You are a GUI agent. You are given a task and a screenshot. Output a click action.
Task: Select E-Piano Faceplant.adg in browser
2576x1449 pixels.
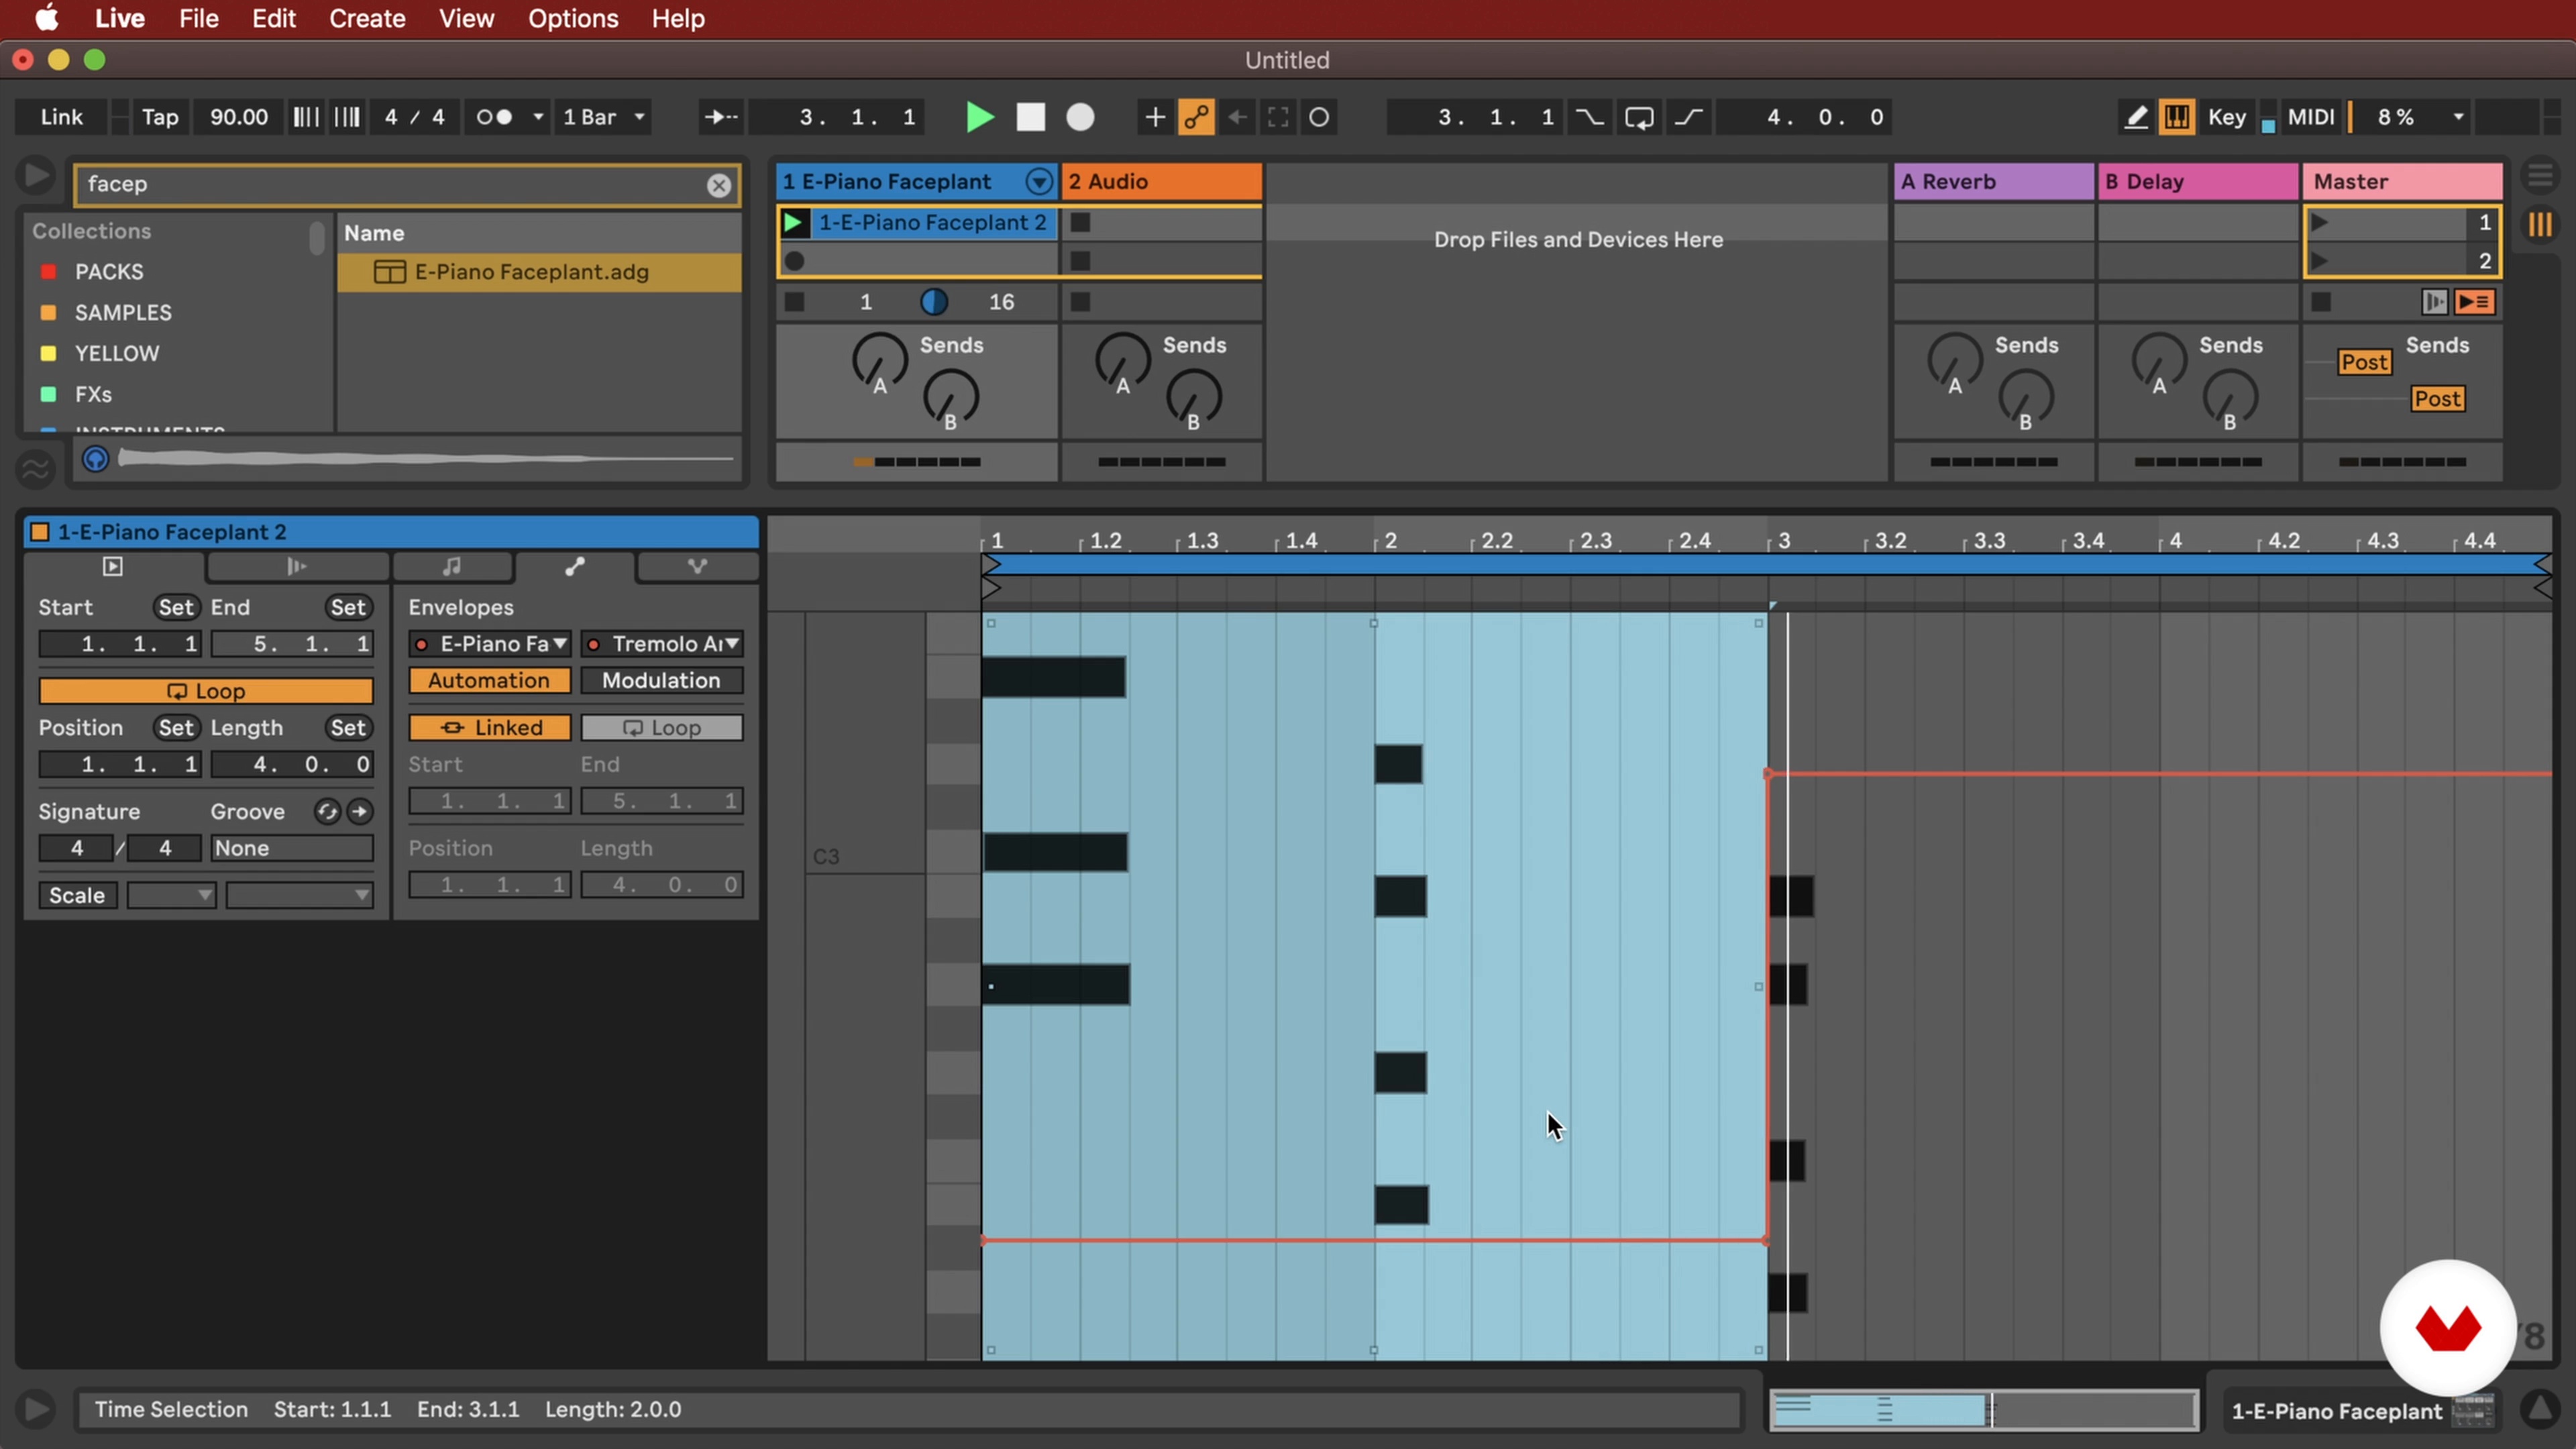539,272
